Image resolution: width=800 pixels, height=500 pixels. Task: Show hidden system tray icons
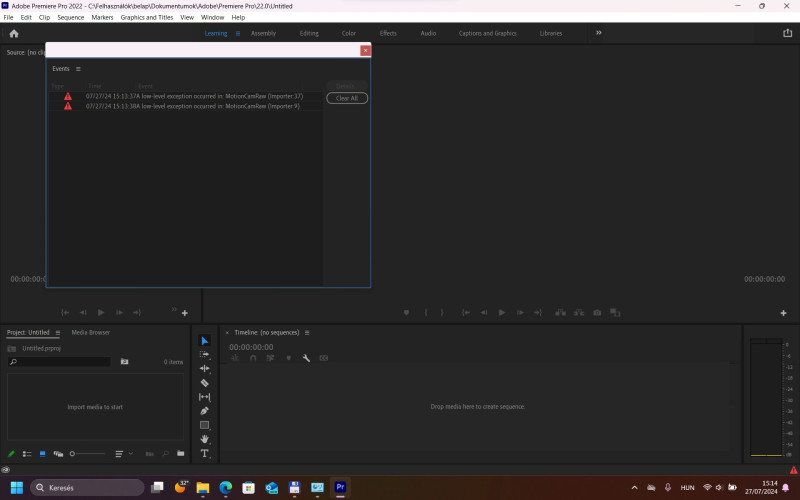click(x=634, y=488)
